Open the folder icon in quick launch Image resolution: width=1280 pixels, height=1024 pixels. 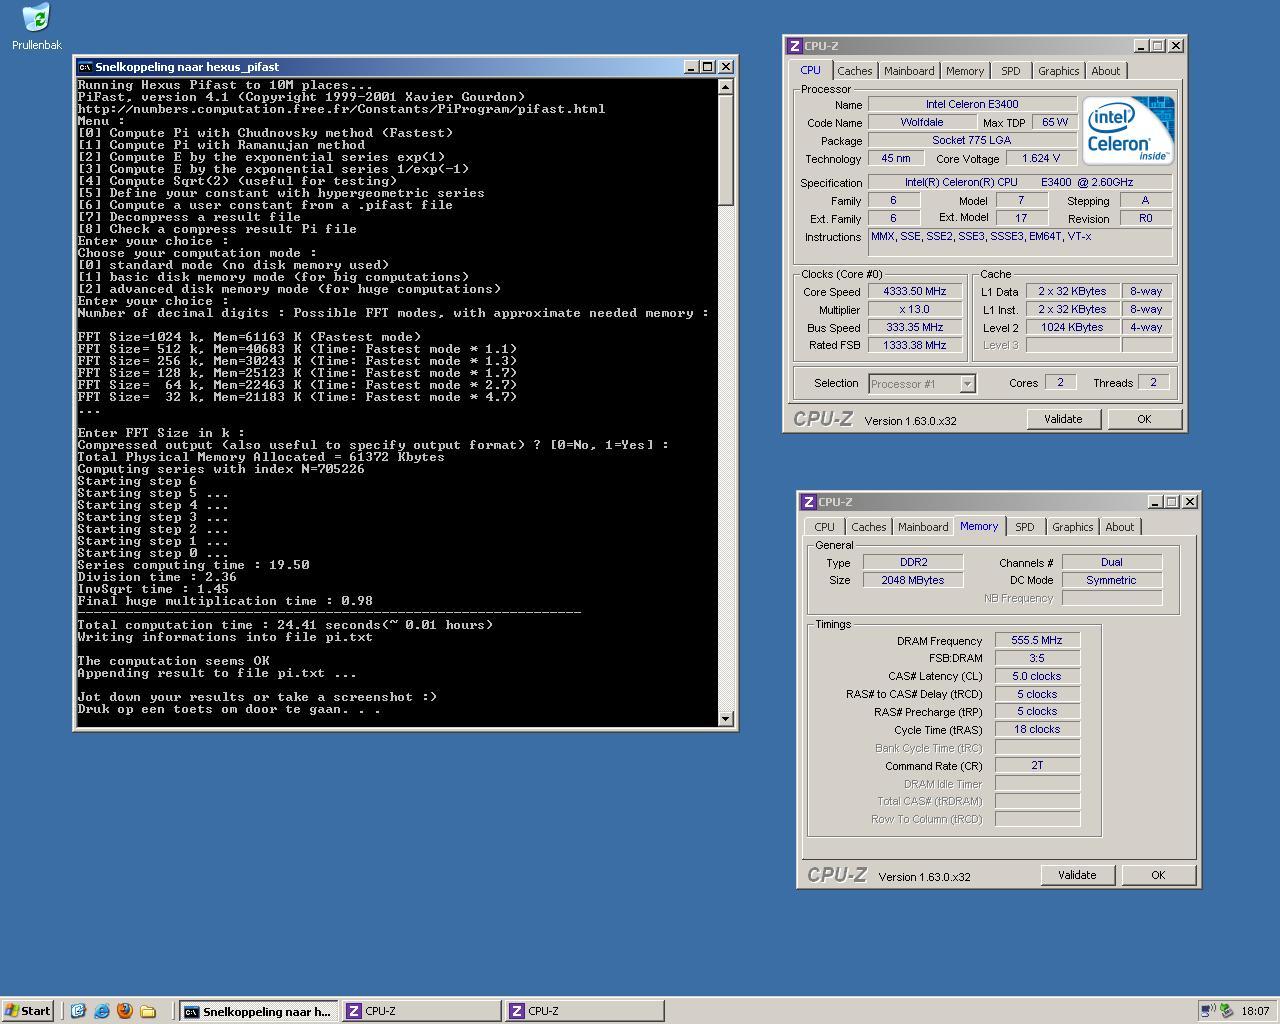[x=148, y=1011]
